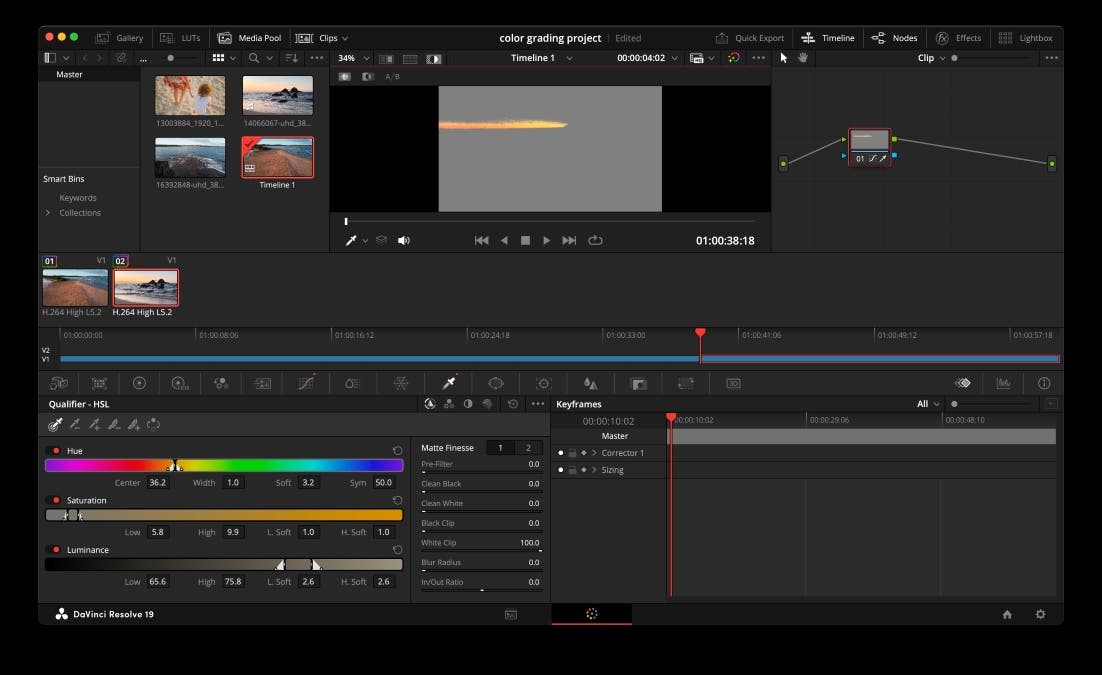The image size is (1102, 675).
Task: Disable the Hue qualifier channel
Action: pos(56,450)
